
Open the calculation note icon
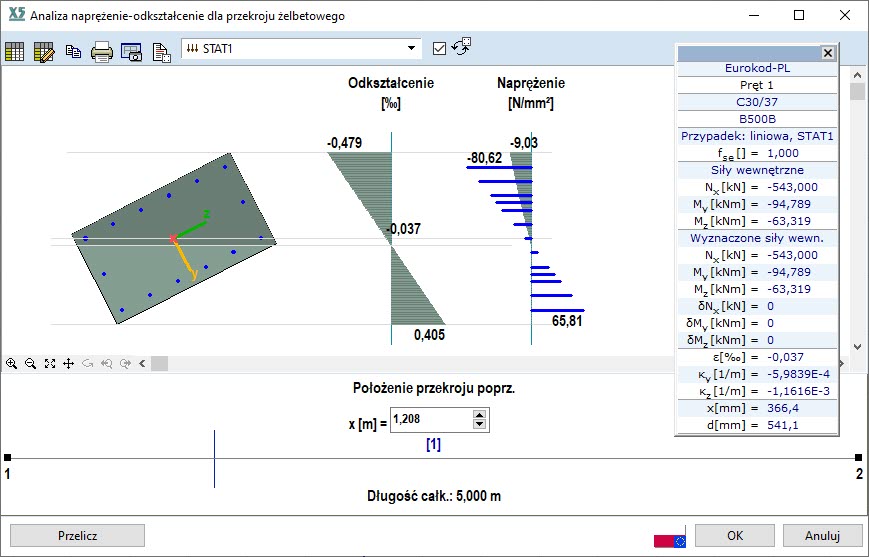pos(161,52)
